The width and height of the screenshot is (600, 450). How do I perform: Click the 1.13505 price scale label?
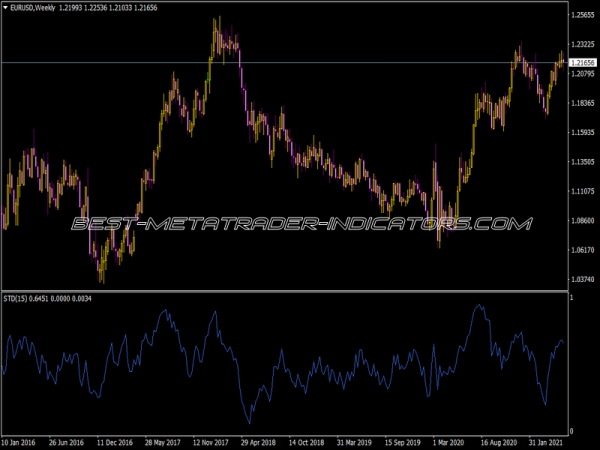click(581, 161)
